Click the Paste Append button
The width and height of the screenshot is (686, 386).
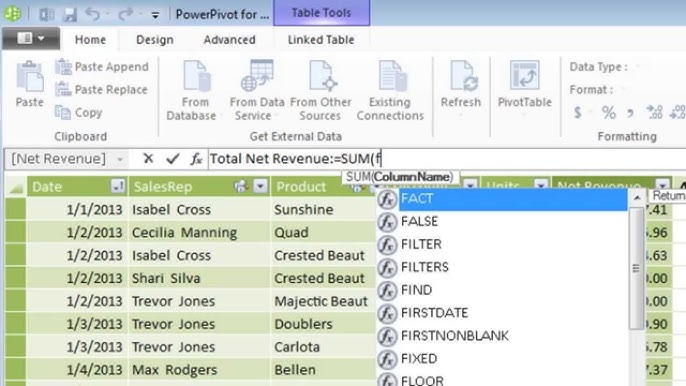(102, 67)
